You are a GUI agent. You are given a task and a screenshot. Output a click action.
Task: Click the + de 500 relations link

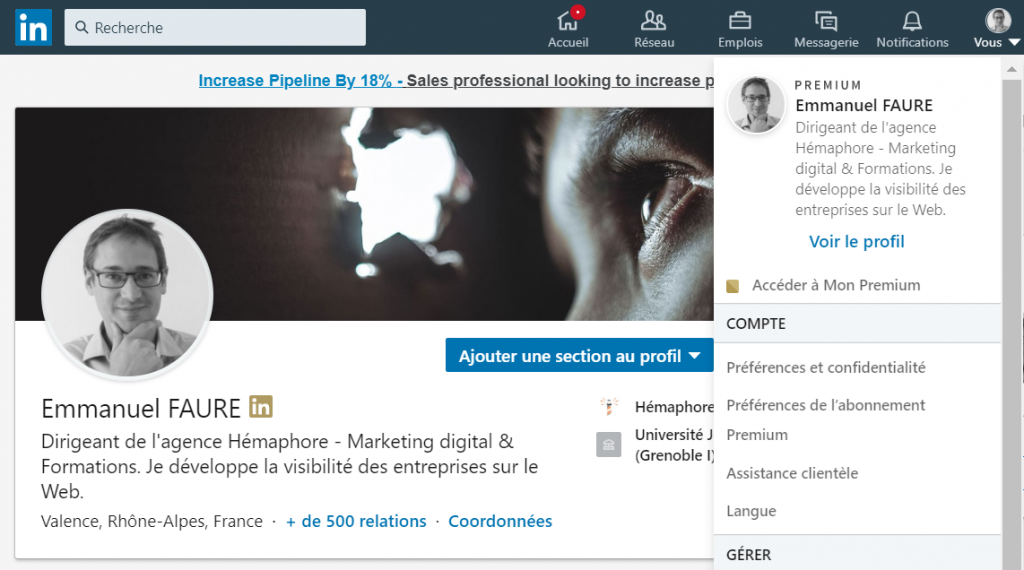pyautogui.click(x=356, y=521)
